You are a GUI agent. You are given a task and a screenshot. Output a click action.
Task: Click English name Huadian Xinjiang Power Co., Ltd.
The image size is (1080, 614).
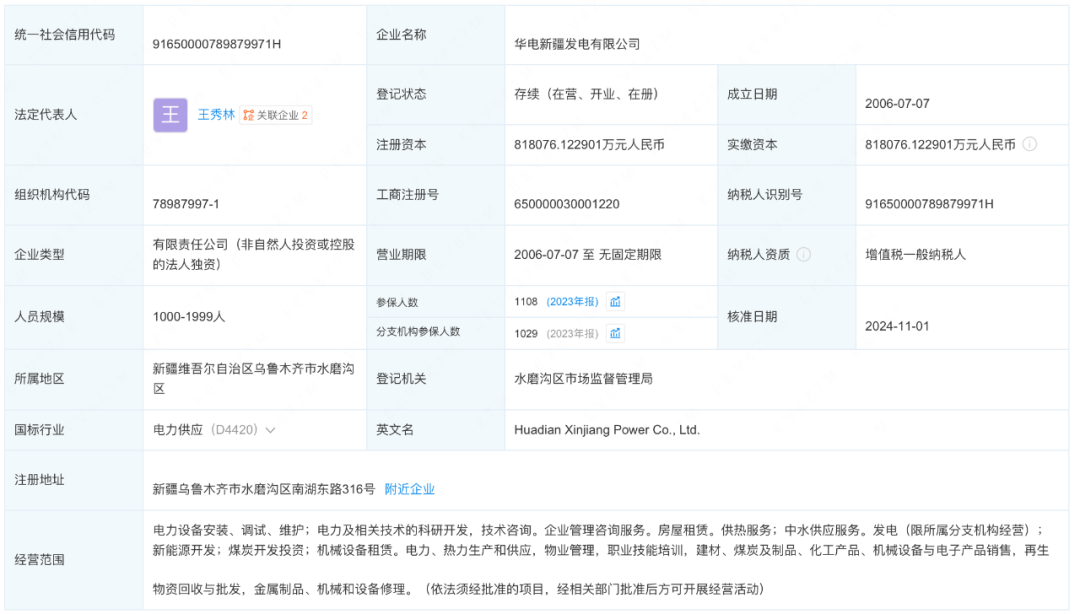point(607,430)
